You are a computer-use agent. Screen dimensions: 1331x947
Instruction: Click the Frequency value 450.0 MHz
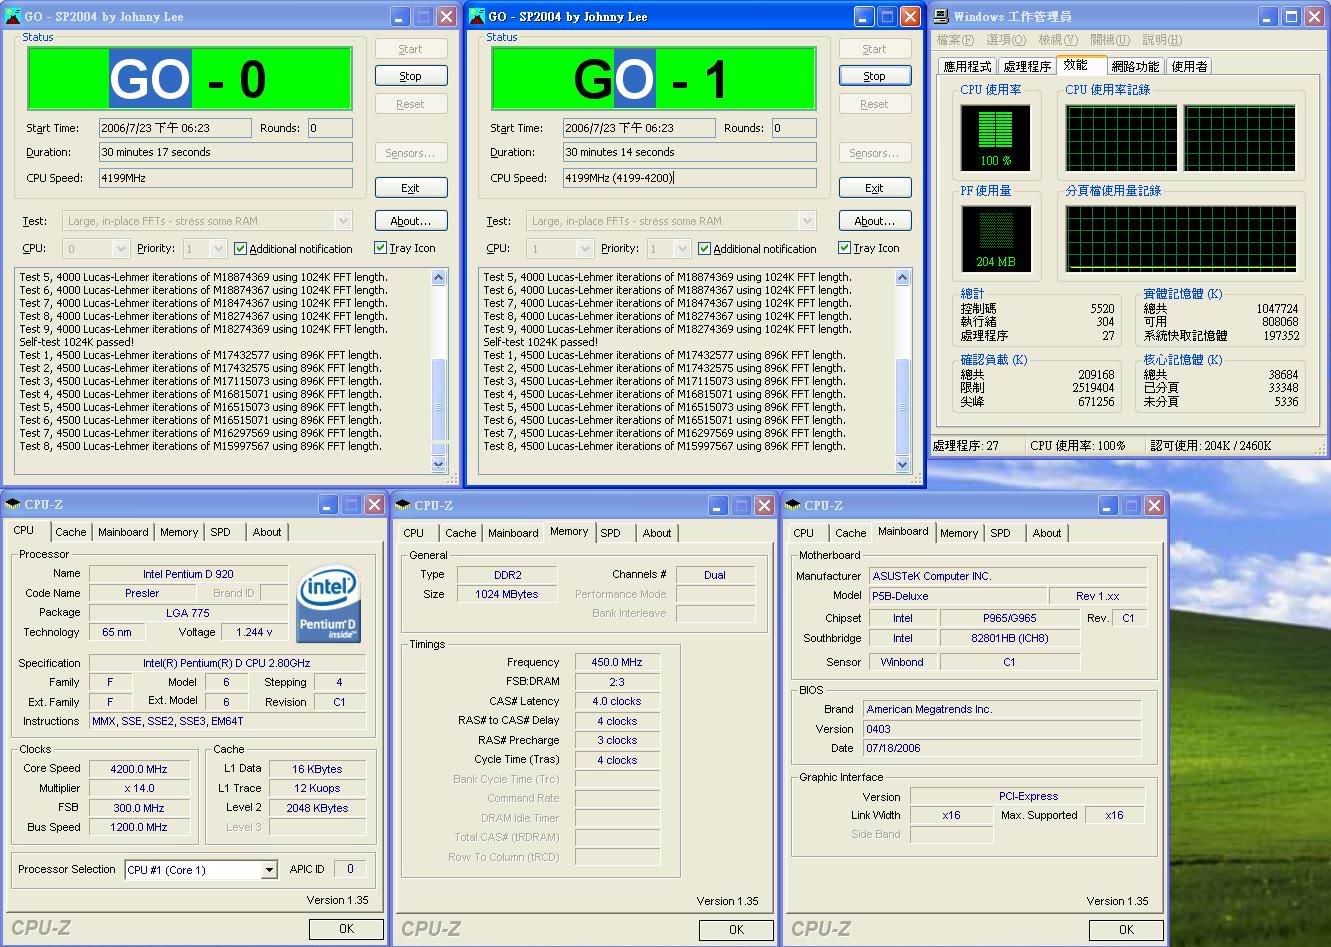click(617, 662)
